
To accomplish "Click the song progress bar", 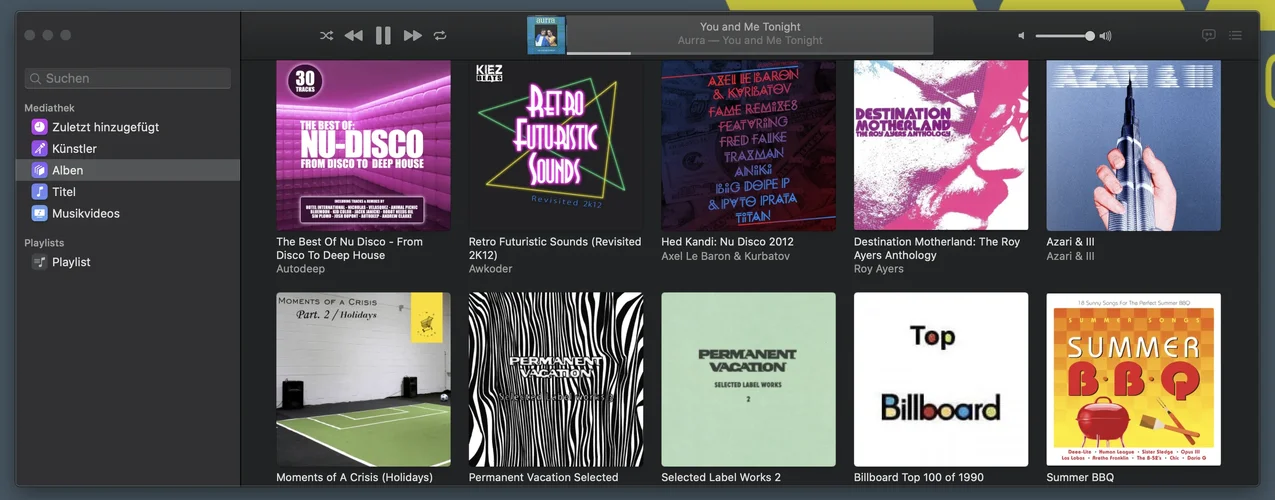I will point(750,53).
